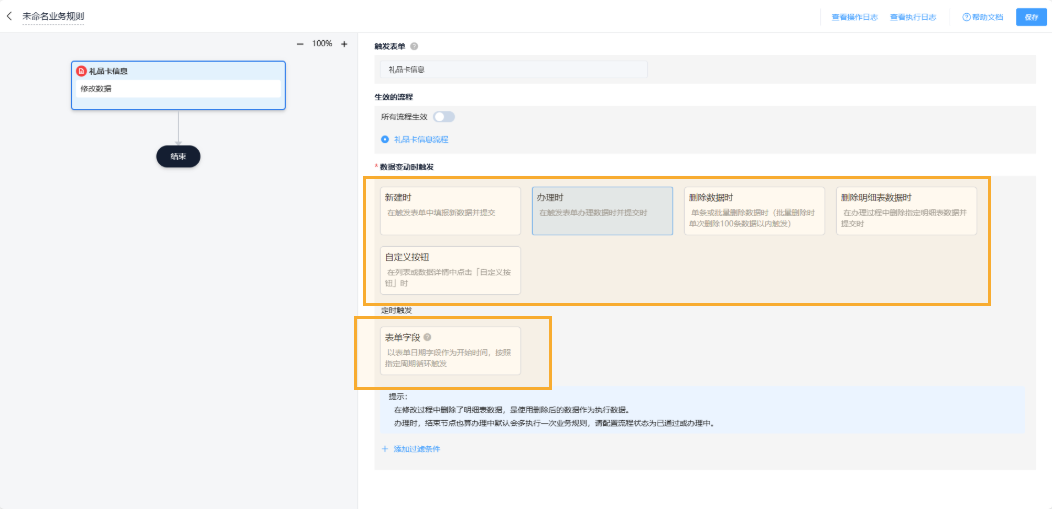The image size is (1052, 509).
Task: Click the red icon on 礼品卡信息 node
Action: point(81,70)
